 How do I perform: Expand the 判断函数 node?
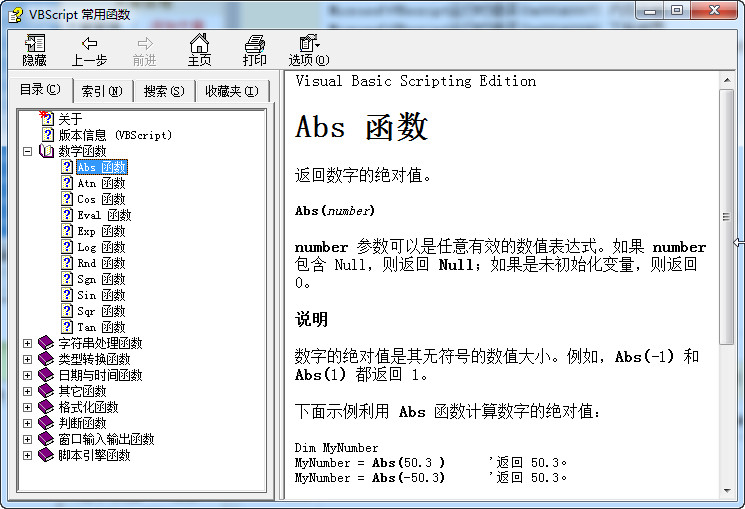pyautogui.click(x=28, y=423)
